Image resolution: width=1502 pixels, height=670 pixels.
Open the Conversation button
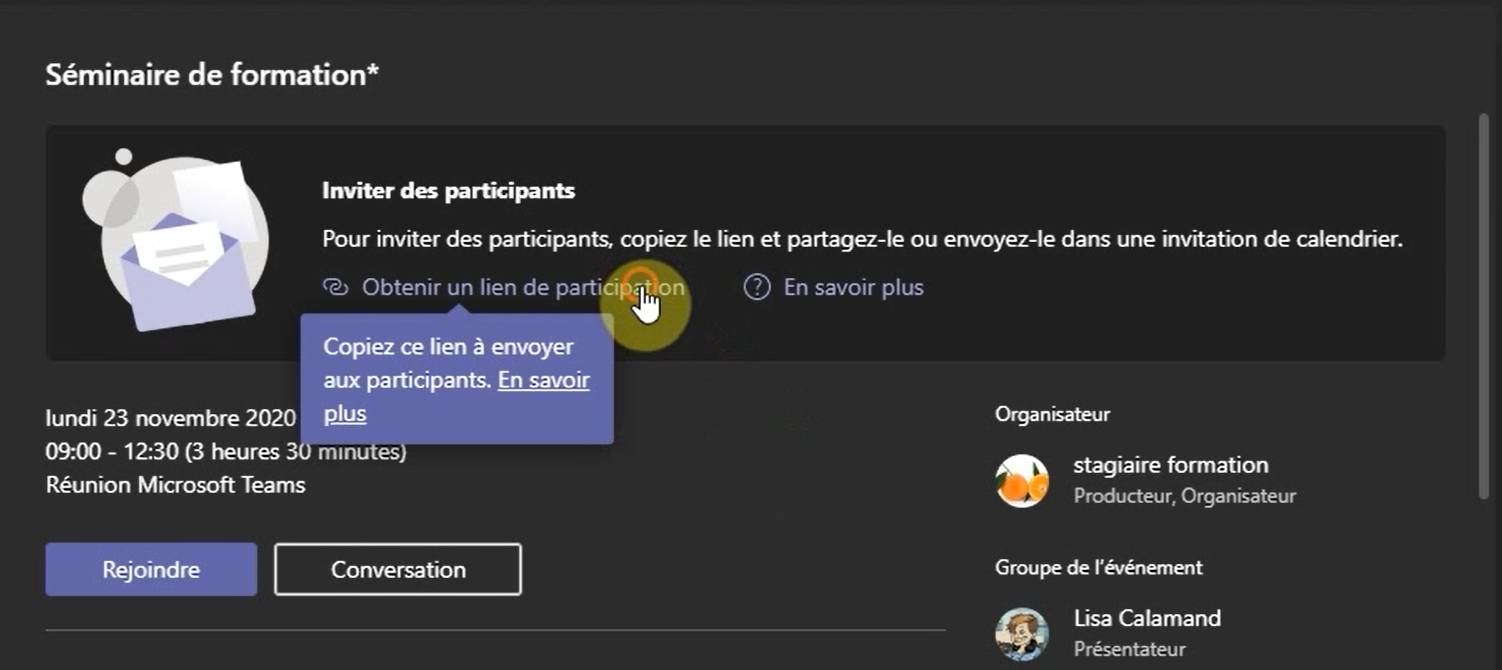(x=398, y=570)
